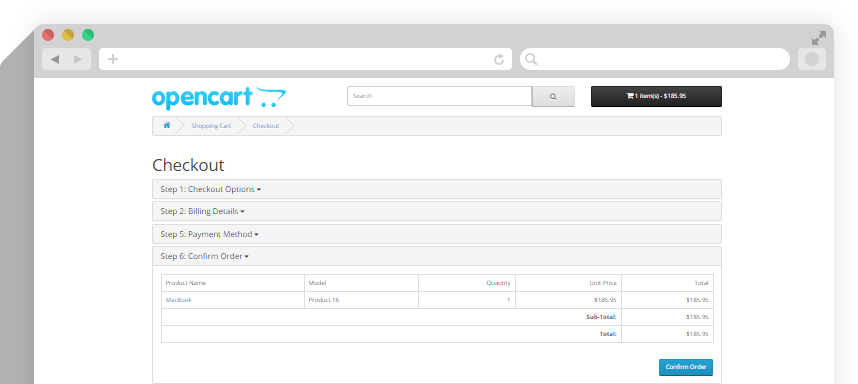Open Shopping Cart breadcrumb link
The width and height of the screenshot is (858, 384).
[x=211, y=126]
